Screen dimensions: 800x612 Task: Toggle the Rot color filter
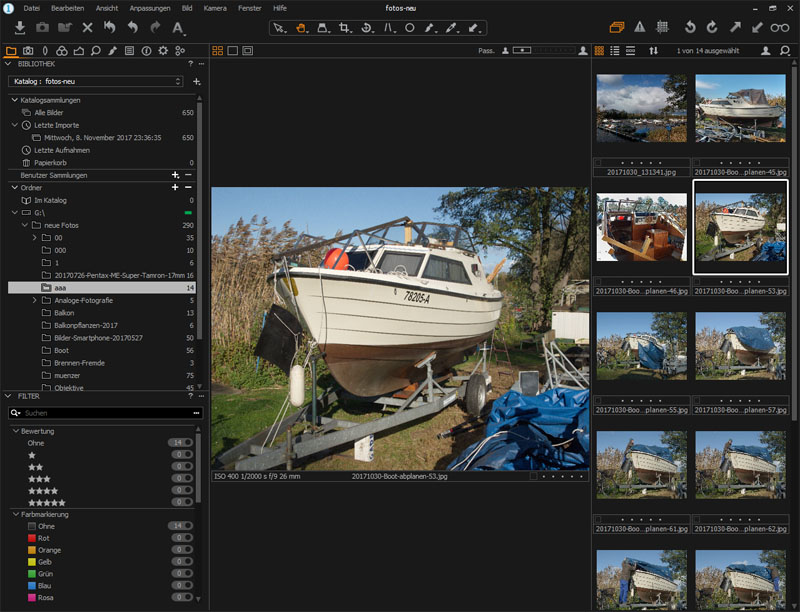pos(182,538)
